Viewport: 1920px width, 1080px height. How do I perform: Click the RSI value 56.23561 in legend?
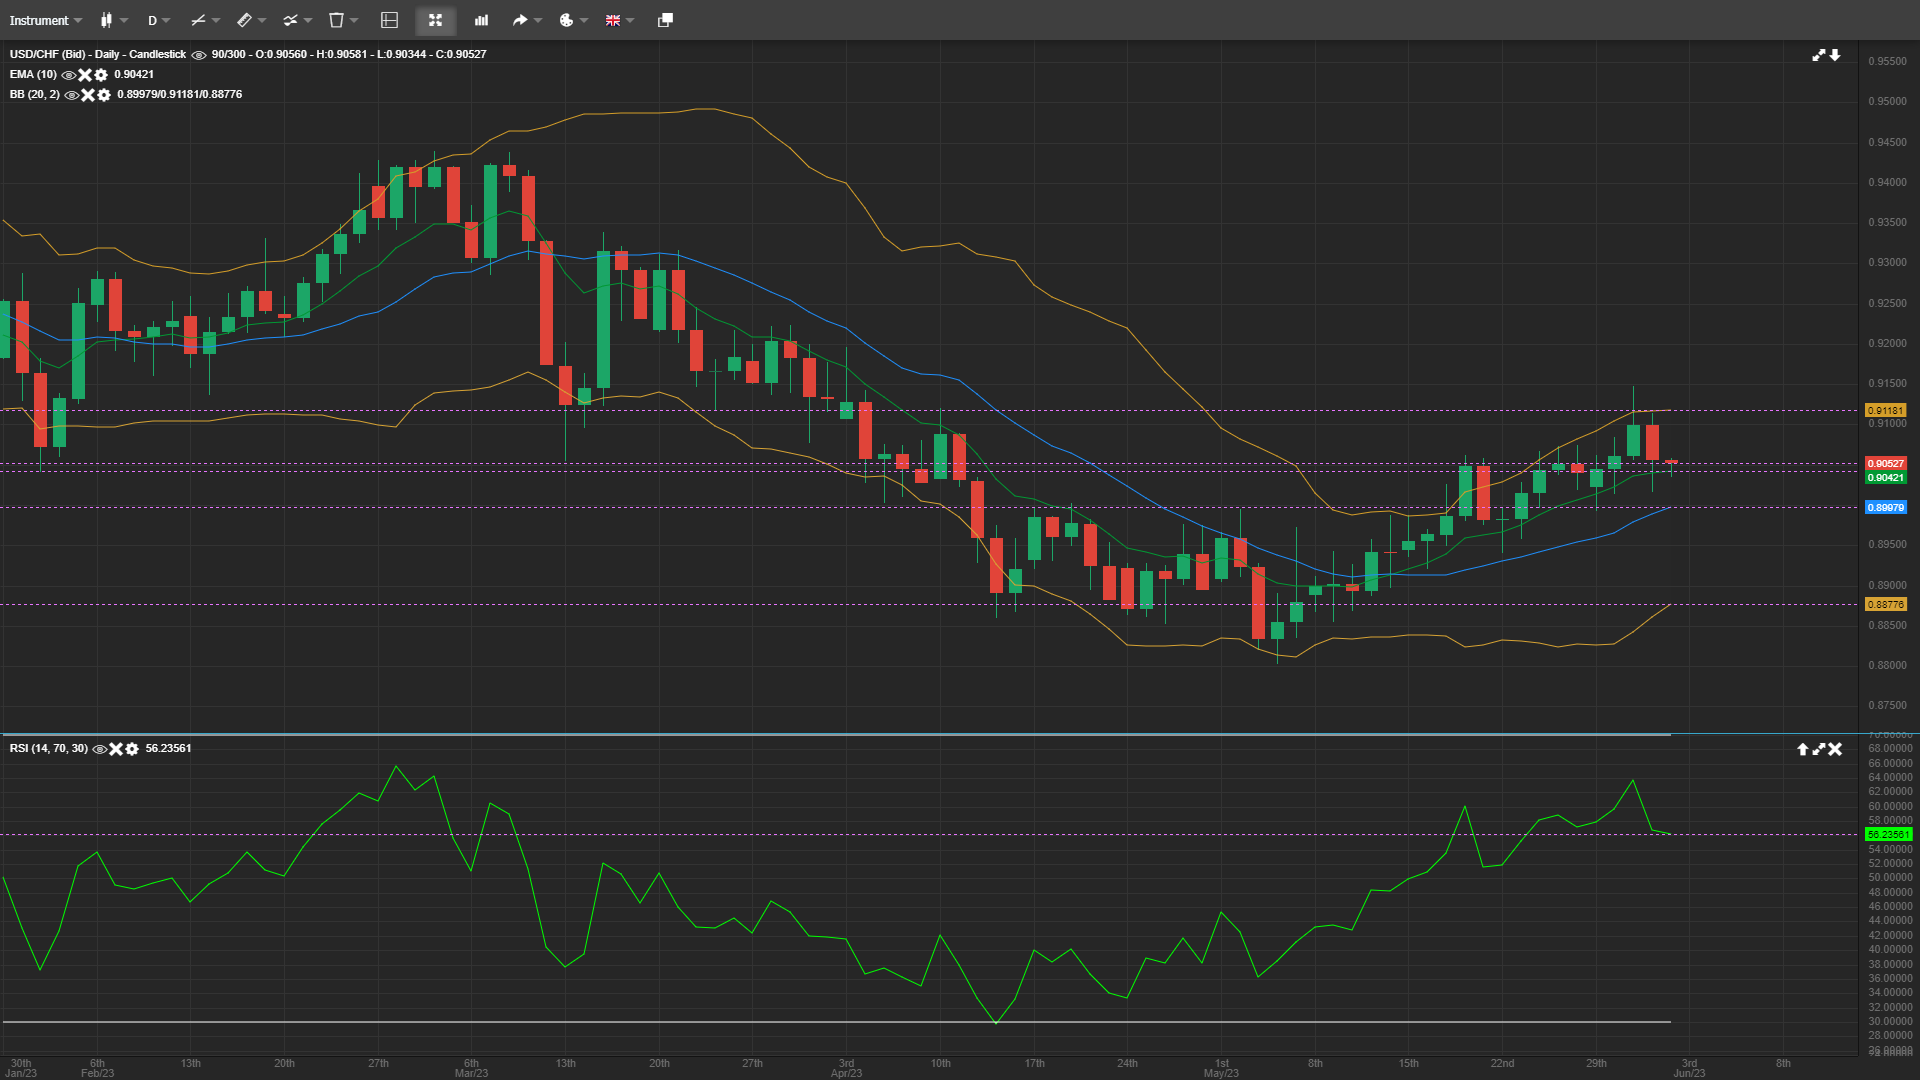coord(168,749)
